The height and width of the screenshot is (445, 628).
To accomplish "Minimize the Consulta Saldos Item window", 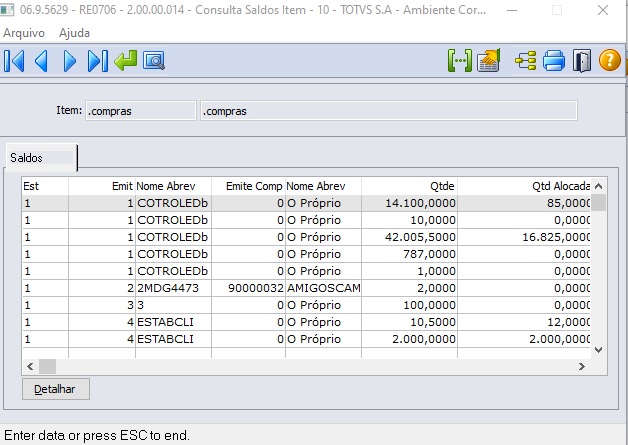I will (x=512, y=10).
